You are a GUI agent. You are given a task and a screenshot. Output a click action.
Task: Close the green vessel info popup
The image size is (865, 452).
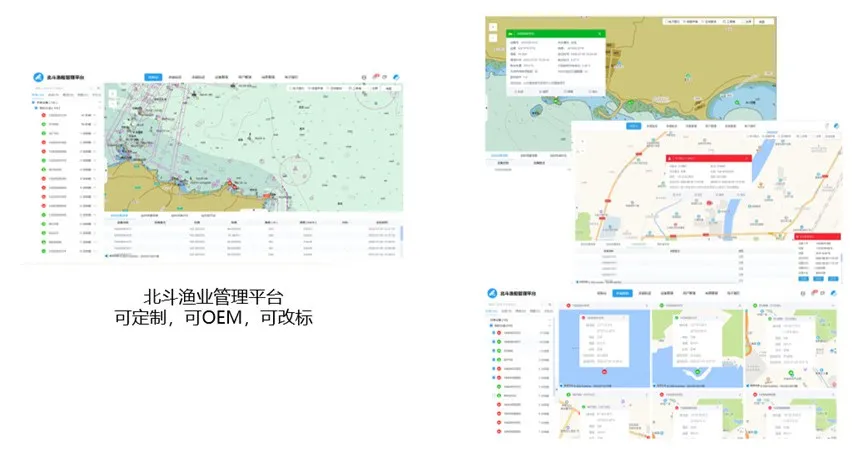[x=600, y=34]
